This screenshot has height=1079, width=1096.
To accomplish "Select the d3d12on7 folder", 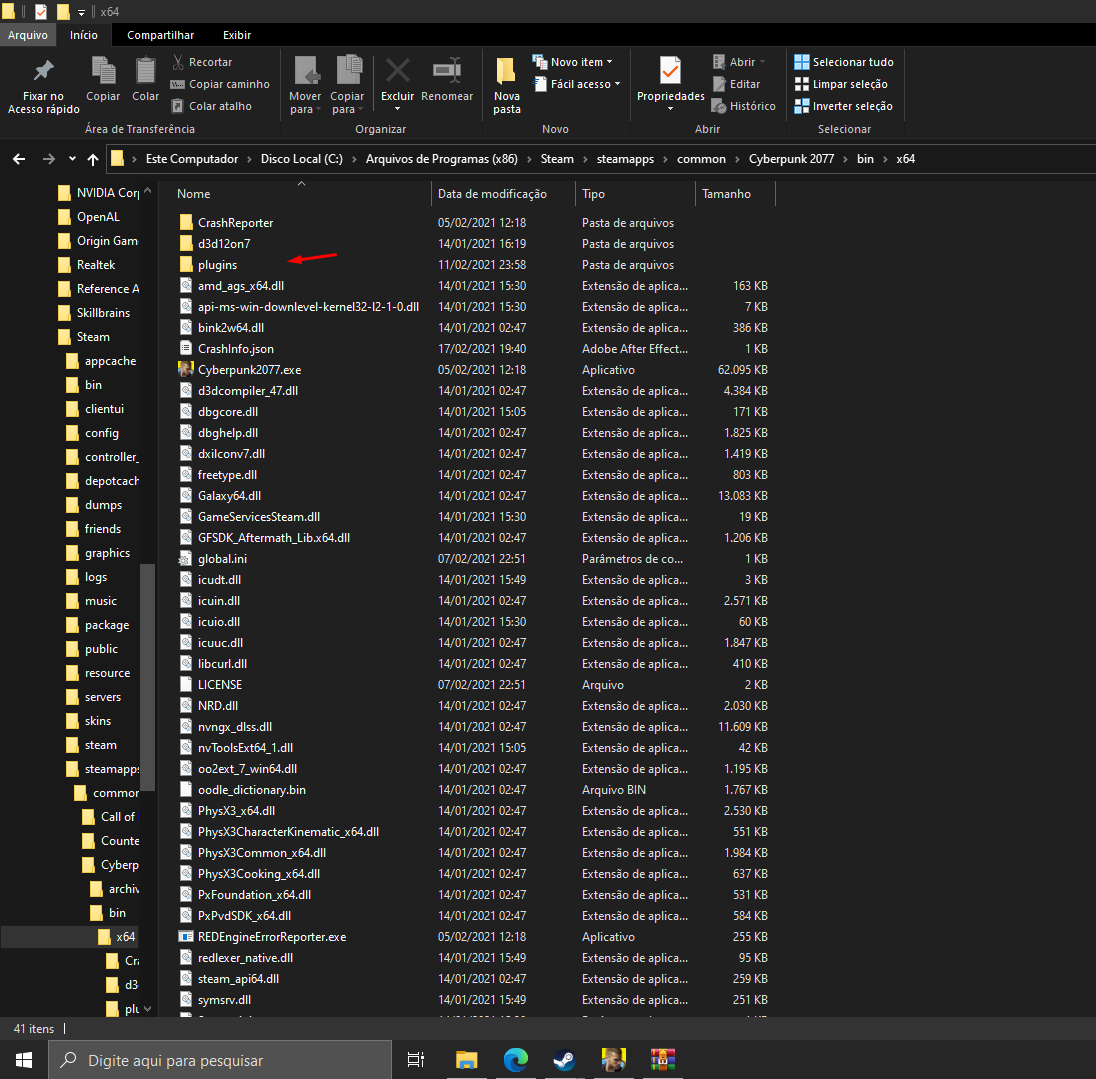I will [x=224, y=244].
